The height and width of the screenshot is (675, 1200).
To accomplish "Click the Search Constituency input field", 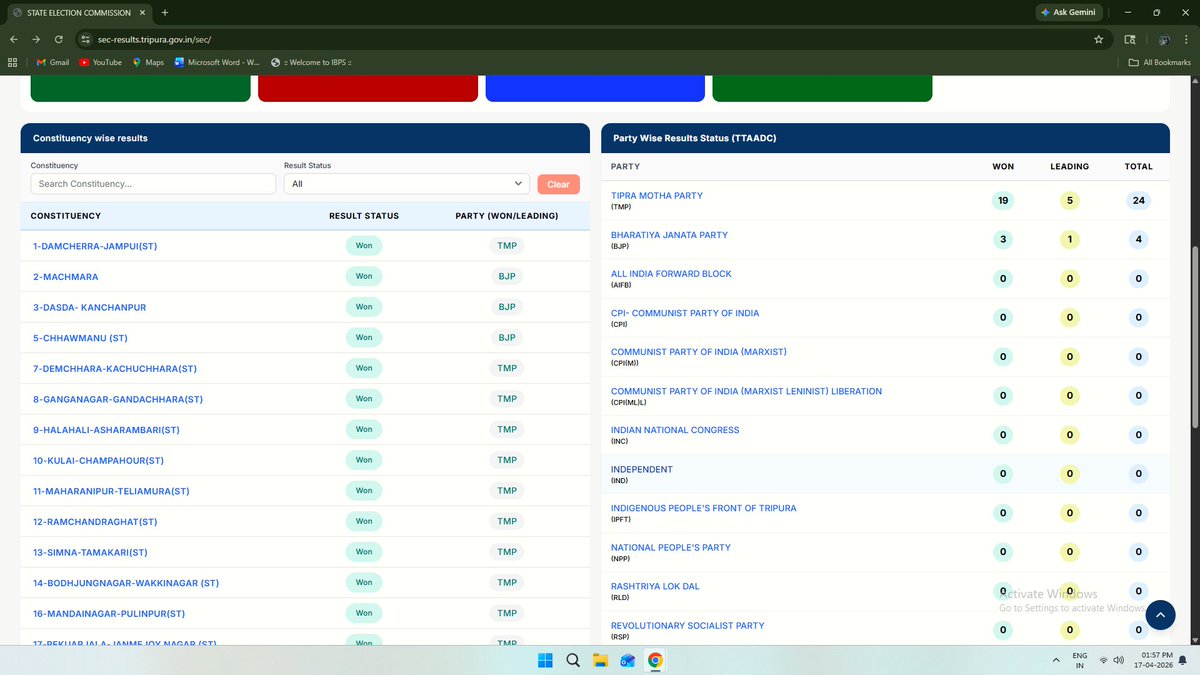I will 153,184.
